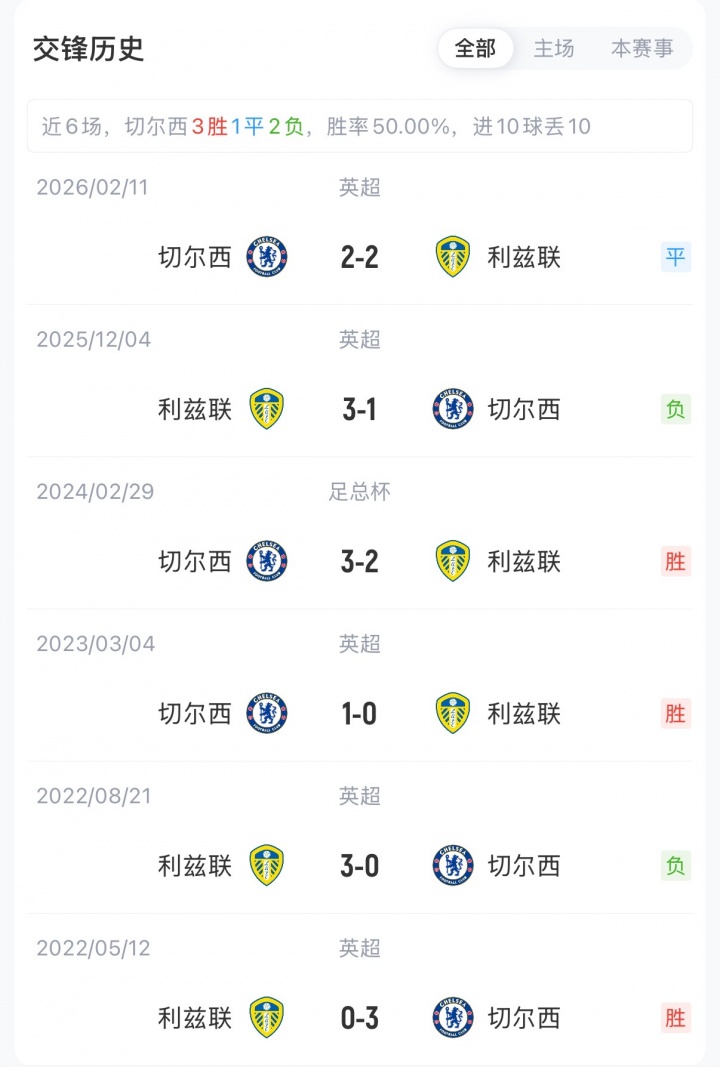The height and width of the screenshot is (1067, 720).
Task: Click Leeds United crest in the 2025/12/04 match
Action: (267, 409)
